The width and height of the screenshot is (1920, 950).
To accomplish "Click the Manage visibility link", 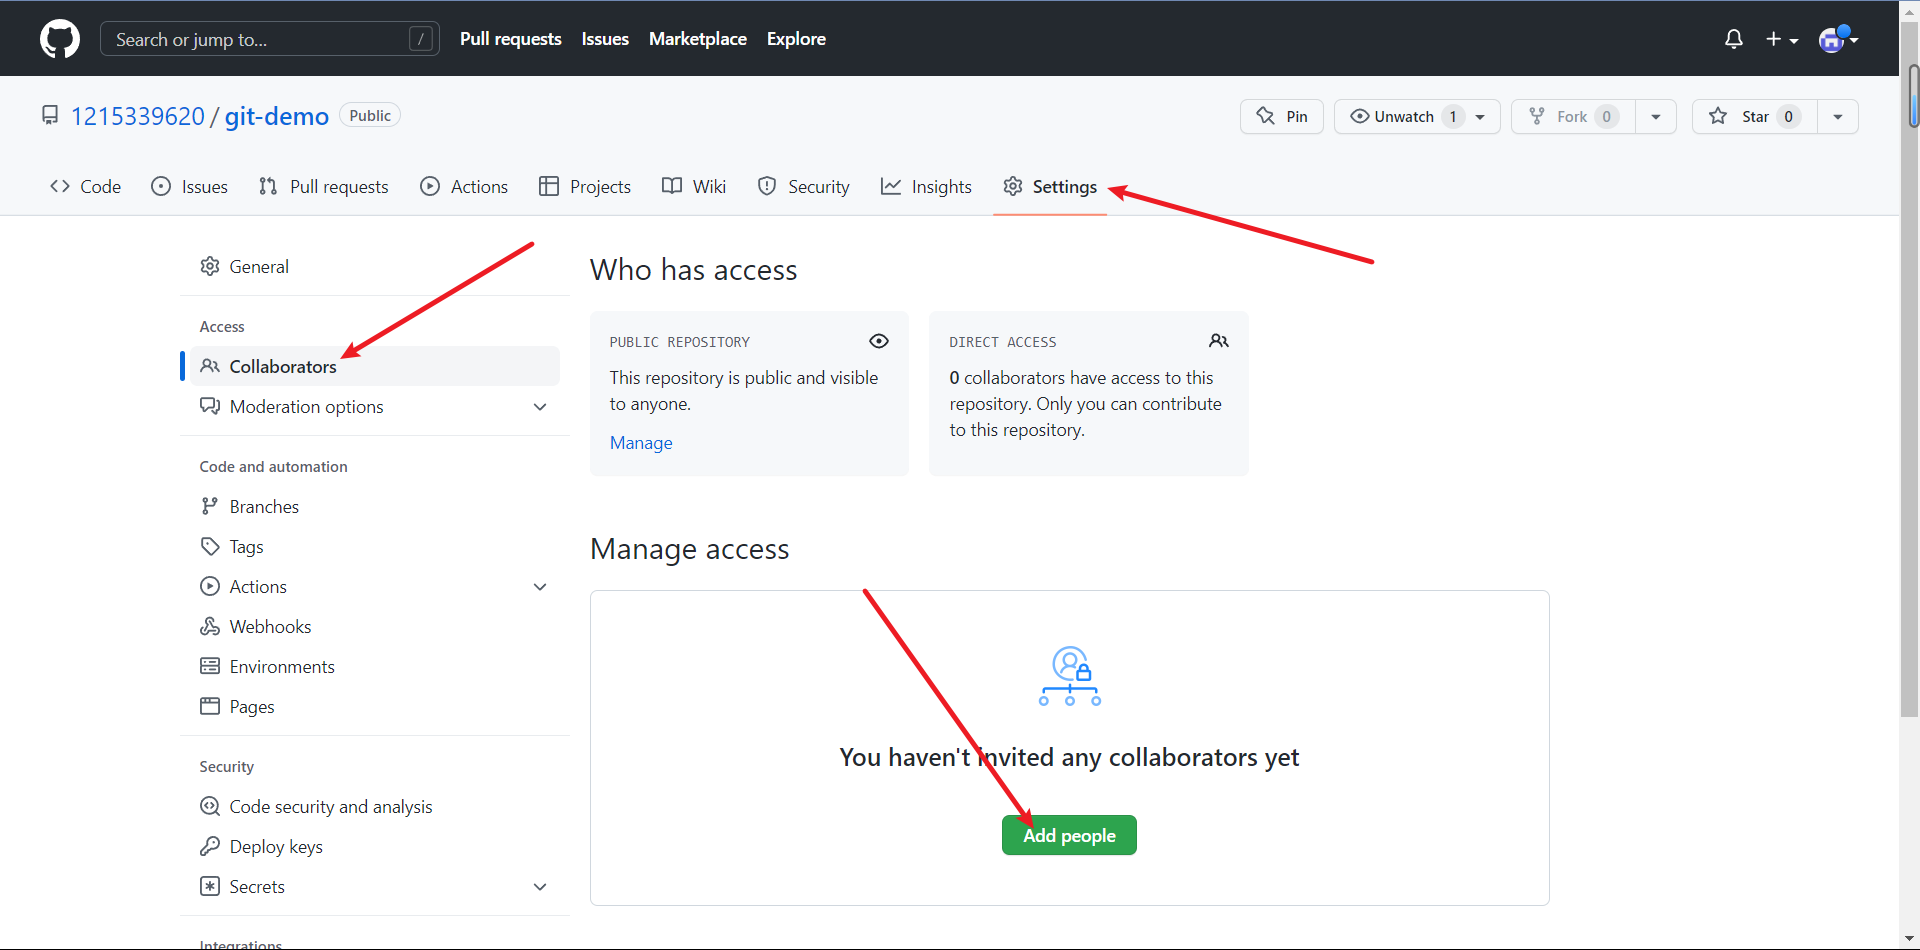I will (641, 443).
